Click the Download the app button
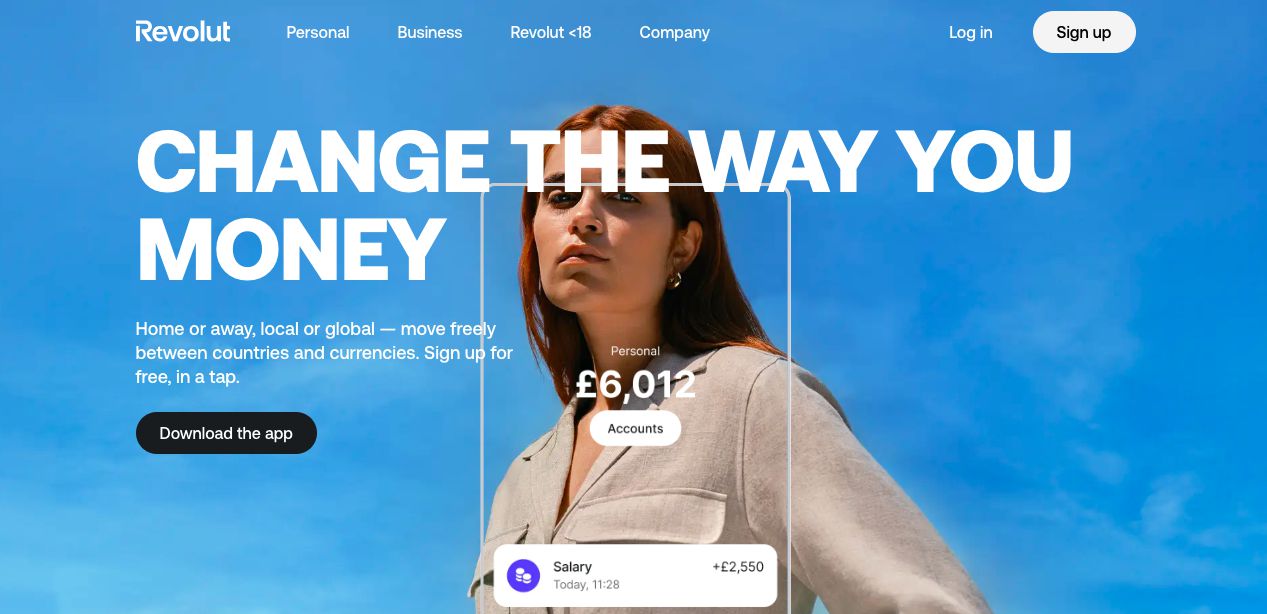The width and height of the screenshot is (1267, 614). tap(226, 433)
